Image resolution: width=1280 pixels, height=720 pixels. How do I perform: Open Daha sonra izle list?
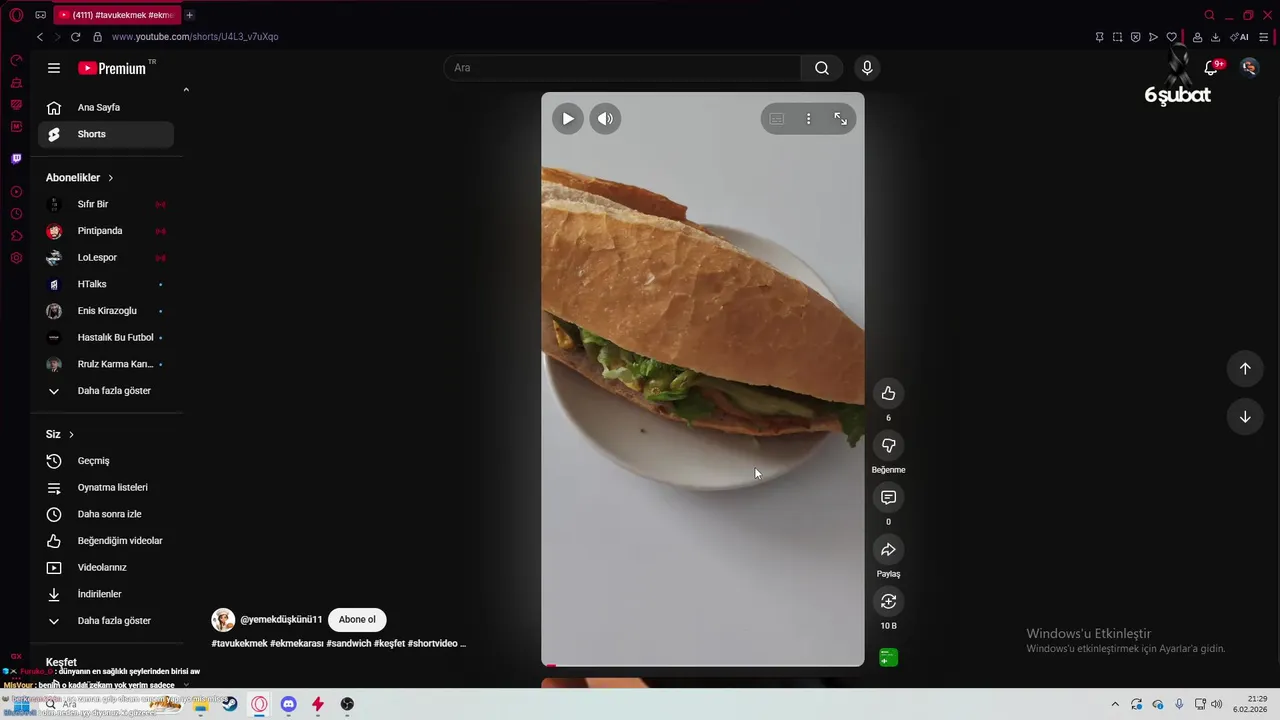106,514
